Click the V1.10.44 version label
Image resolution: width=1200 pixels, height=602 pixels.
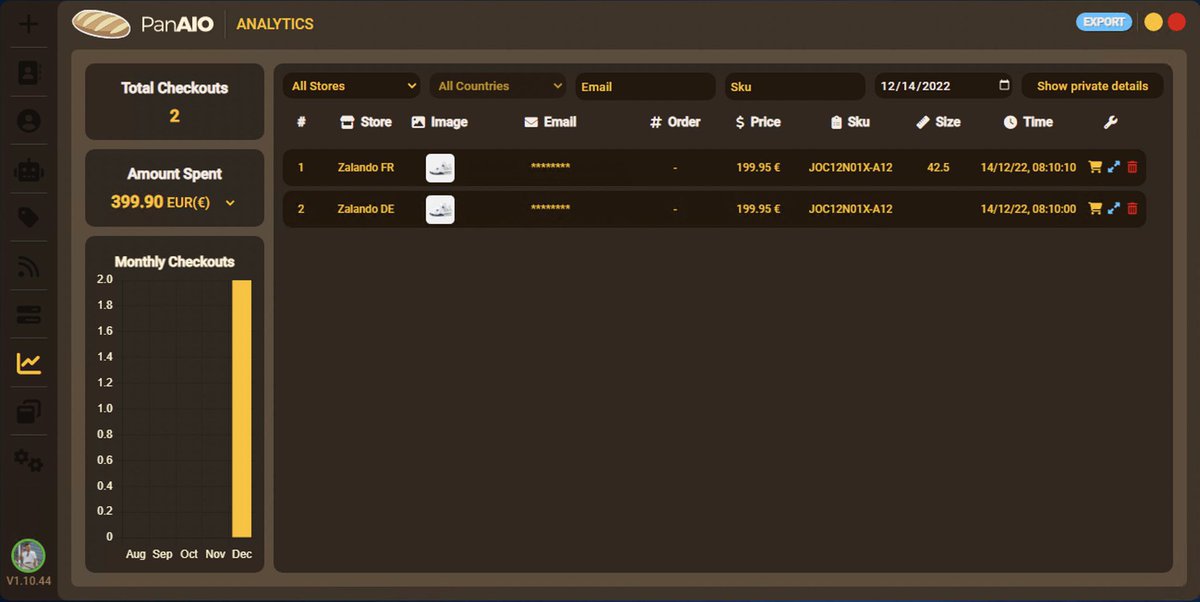[29, 582]
